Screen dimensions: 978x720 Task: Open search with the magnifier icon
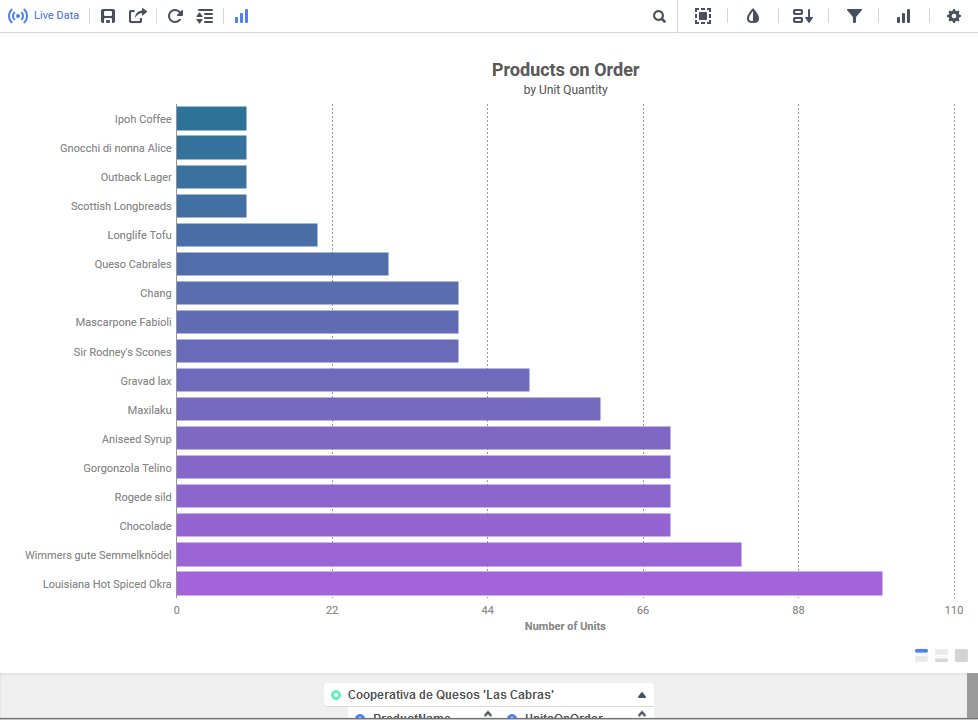pos(659,17)
